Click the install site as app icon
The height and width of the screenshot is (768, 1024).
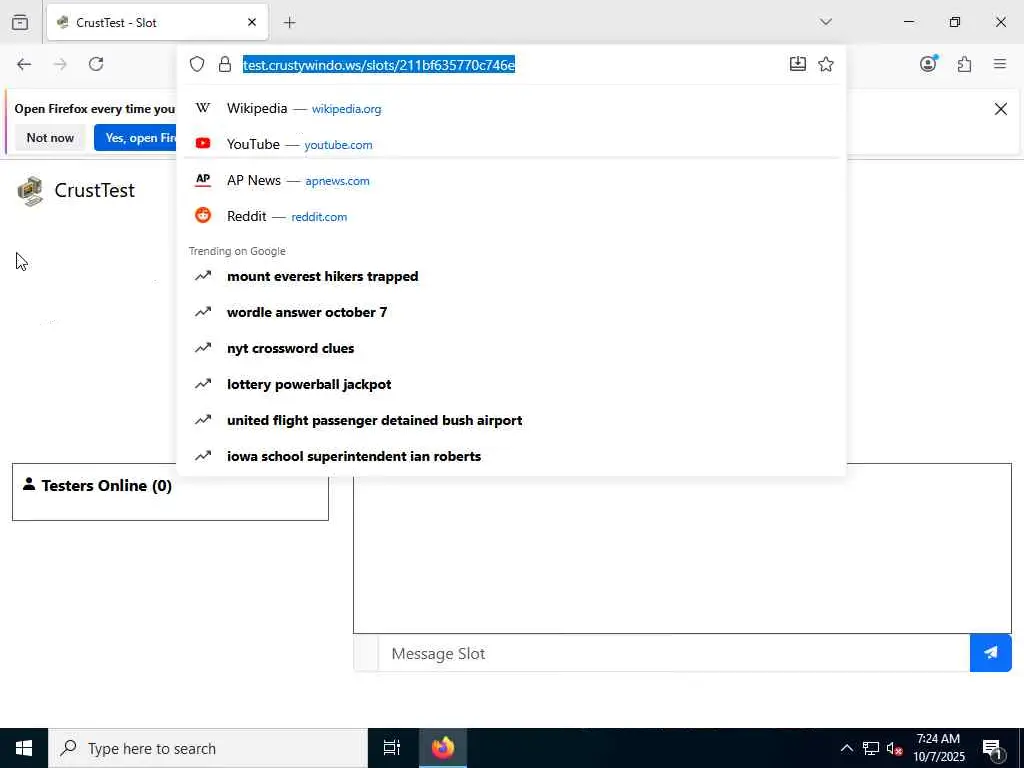[797, 64]
